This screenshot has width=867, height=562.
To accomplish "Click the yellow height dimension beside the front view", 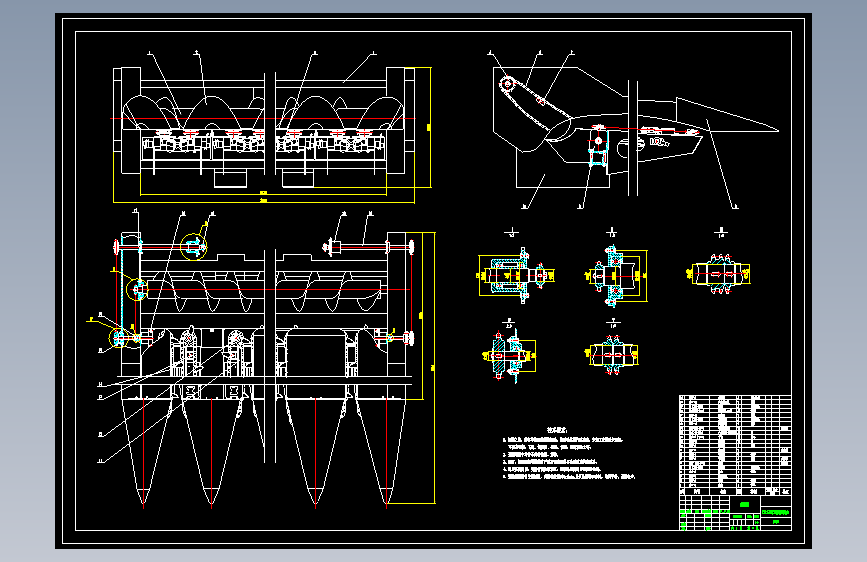I will [429, 127].
